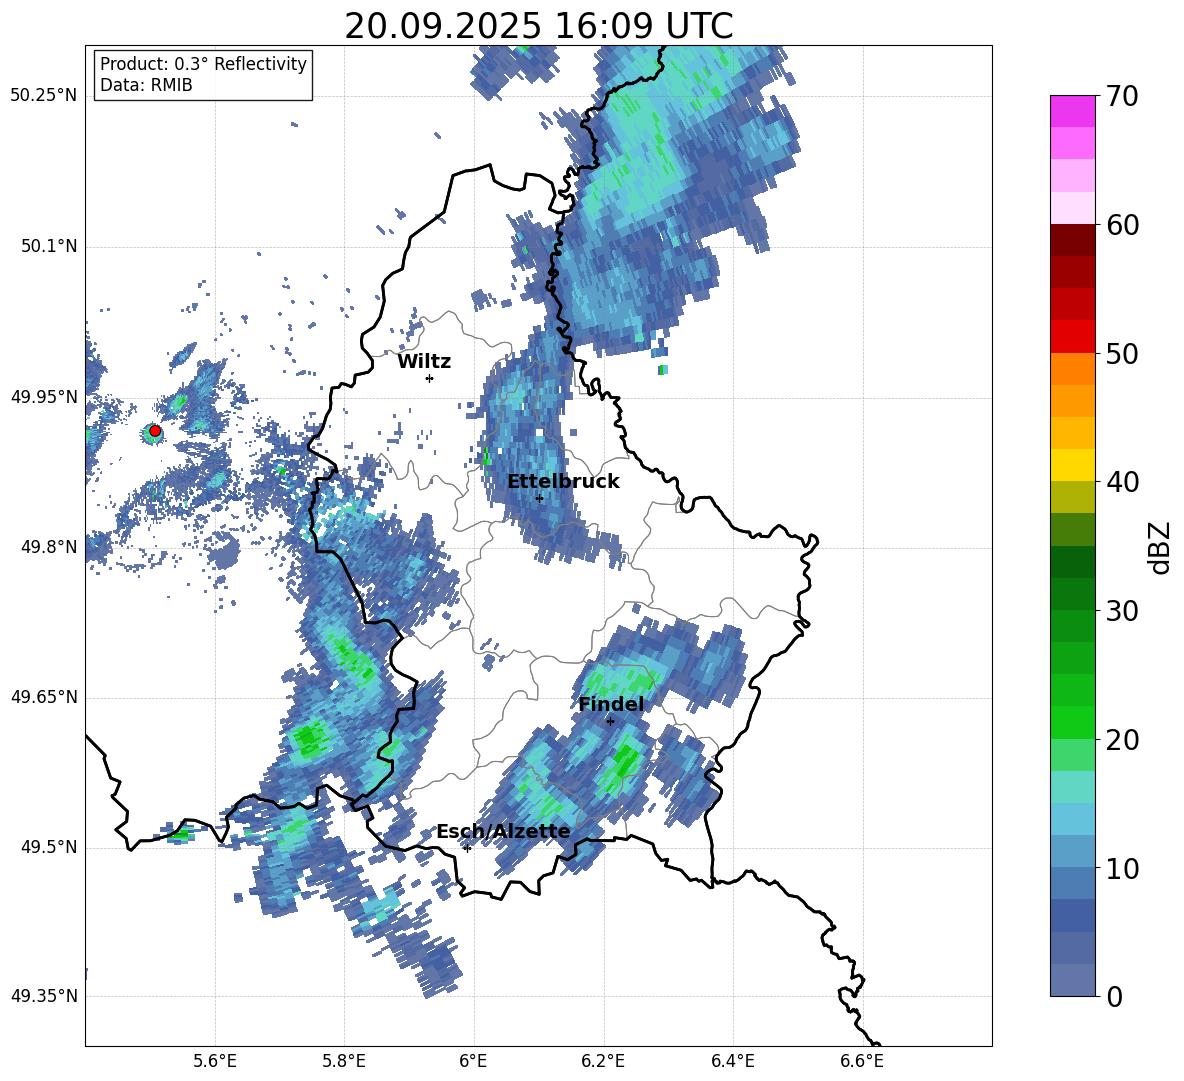Click the 70 tick on the colorbar

click(1122, 96)
